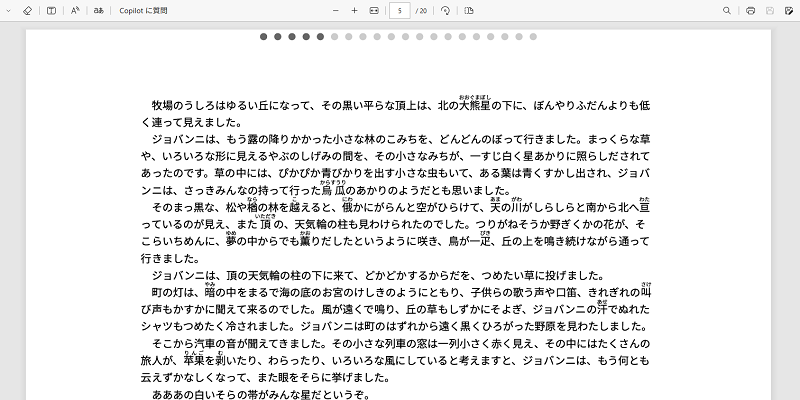Click the line starting 町の灯は、
This screenshot has height=400, width=800.
[402, 292]
